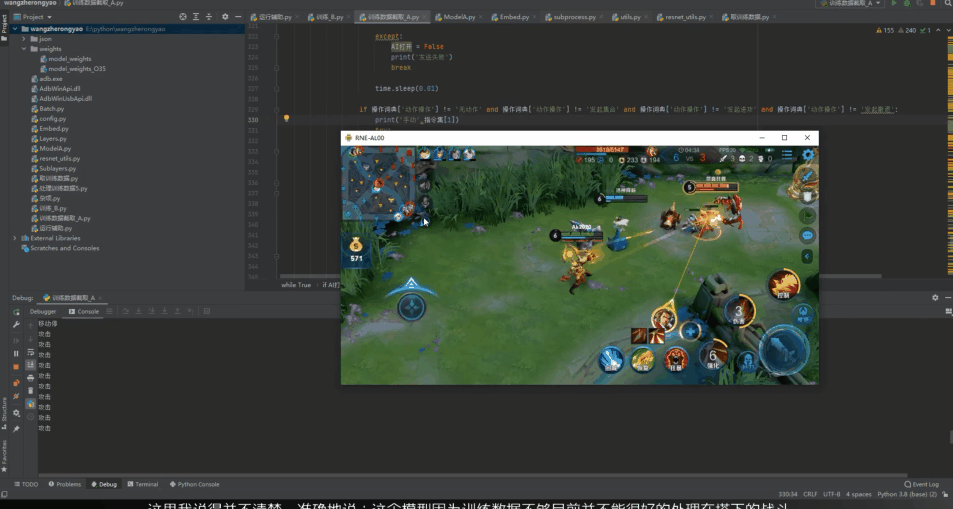Toggle scroll-to-end in the debug console
The width and height of the screenshot is (953, 509).
pos(31,365)
